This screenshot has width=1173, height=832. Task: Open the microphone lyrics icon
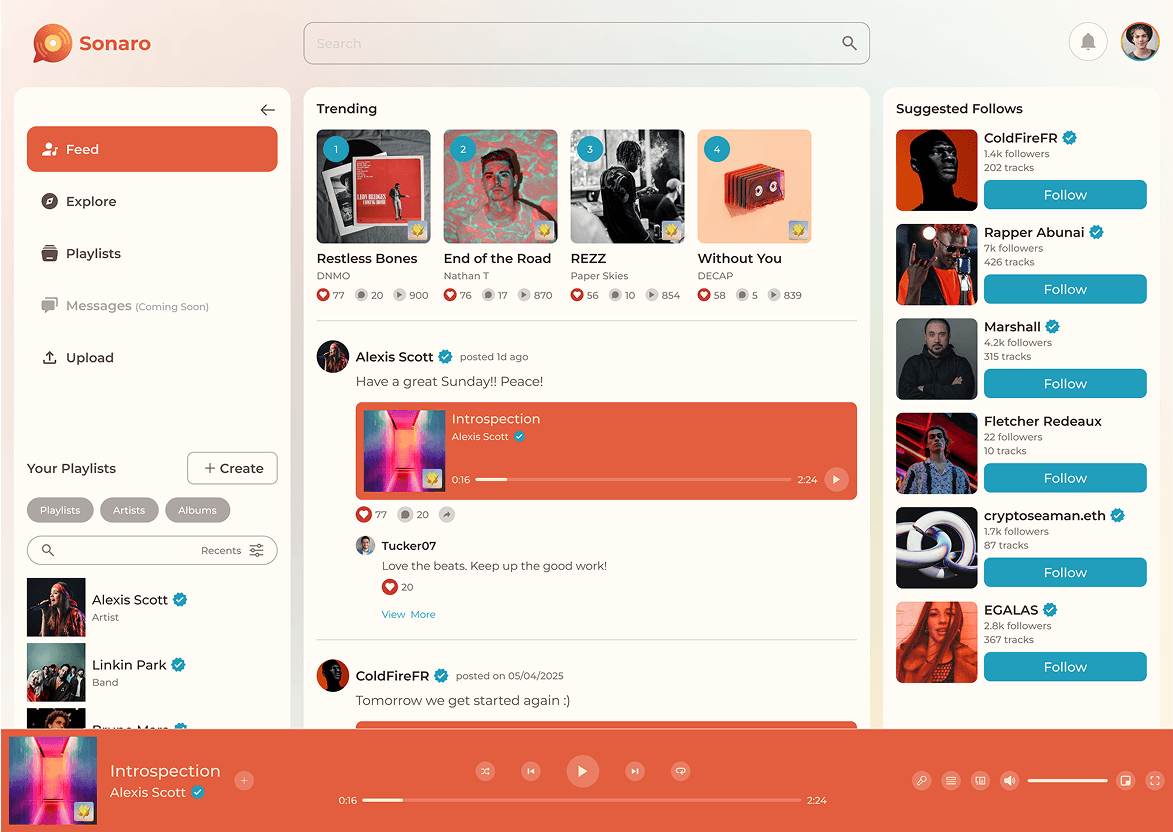click(x=922, y=780)
